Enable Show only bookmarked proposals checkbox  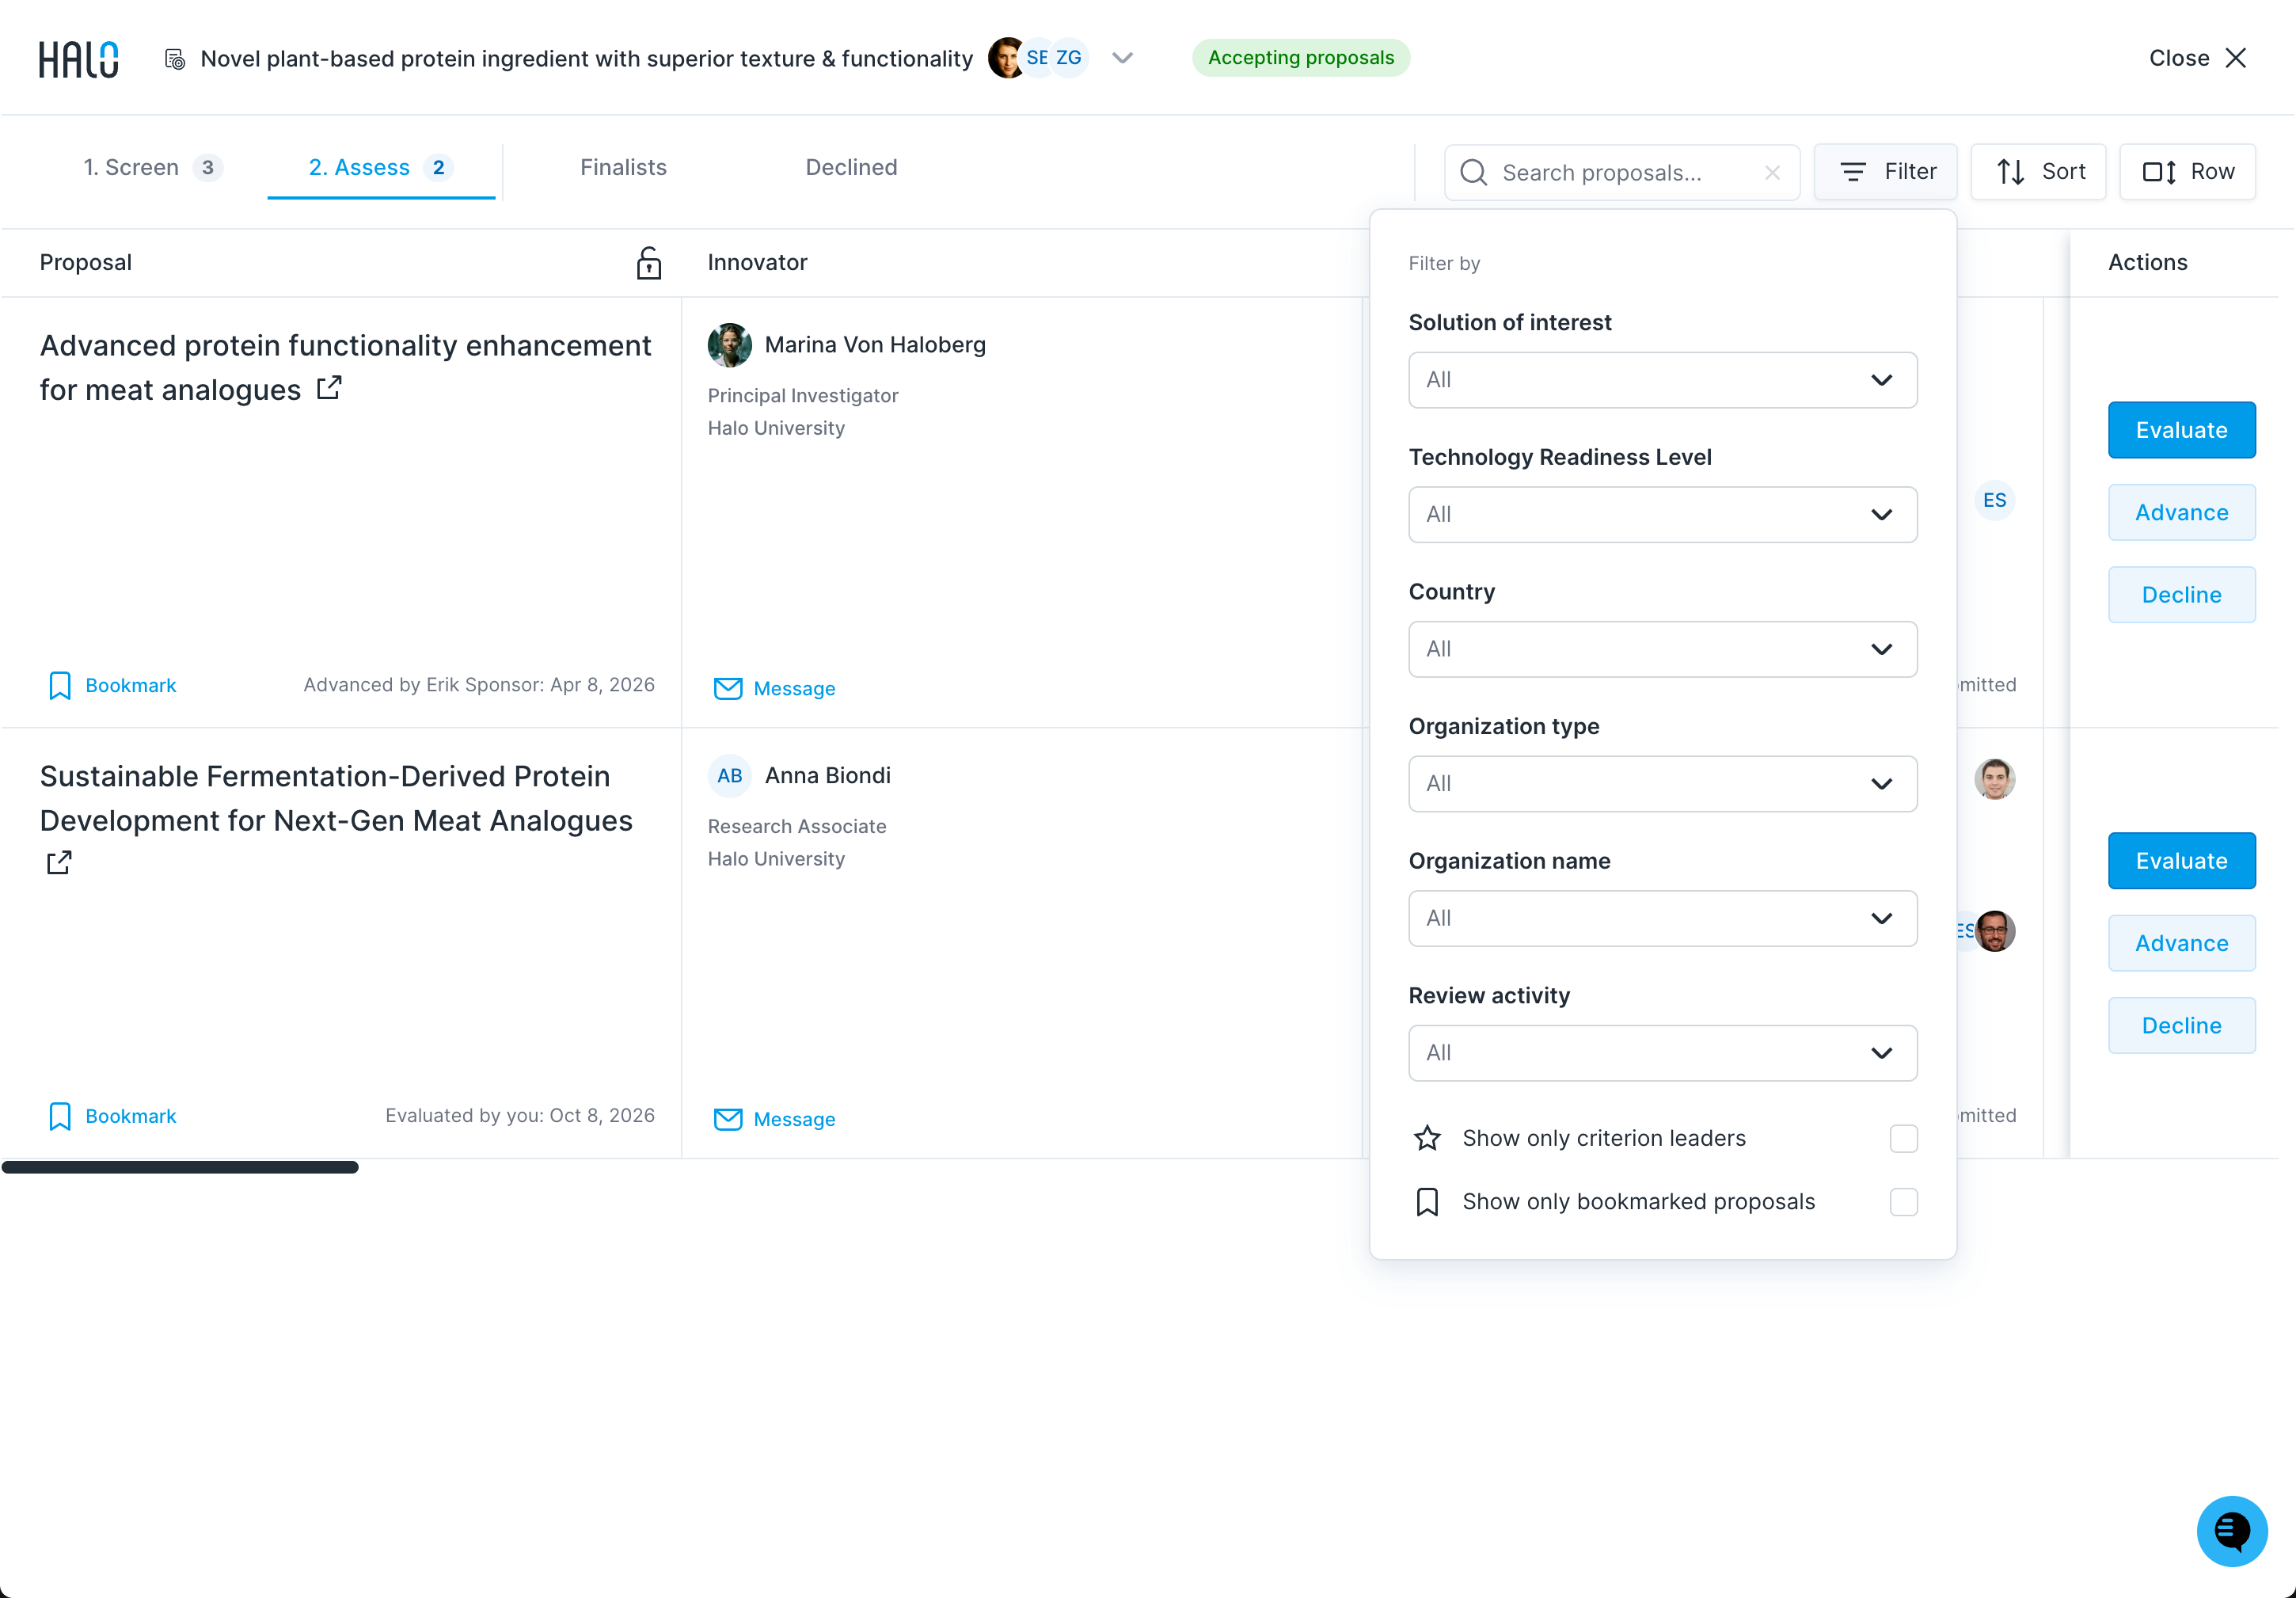click(x=1903, y=1202)
